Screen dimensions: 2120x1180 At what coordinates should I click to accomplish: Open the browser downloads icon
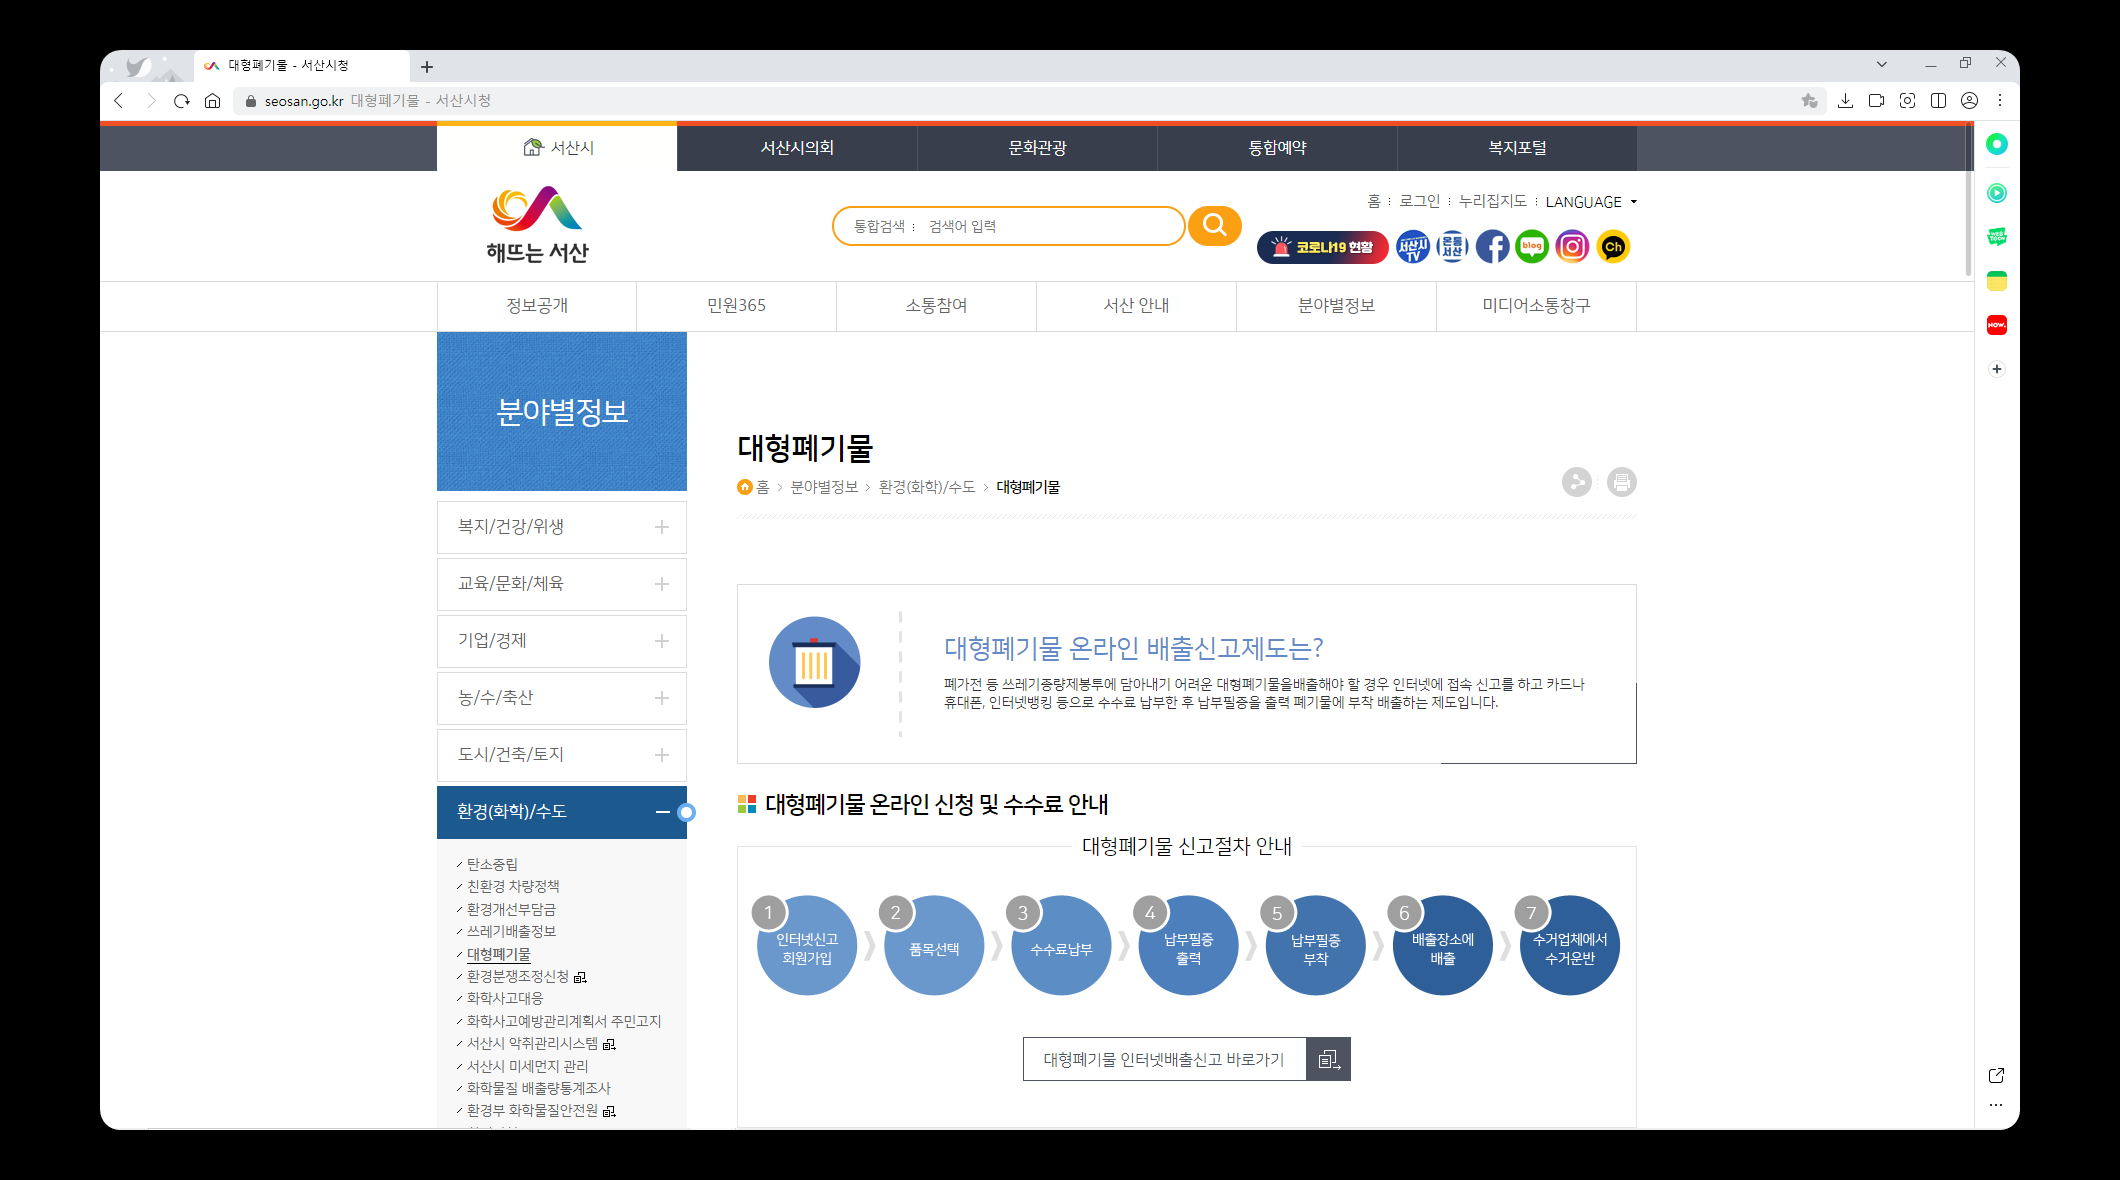coord(1845,100)
